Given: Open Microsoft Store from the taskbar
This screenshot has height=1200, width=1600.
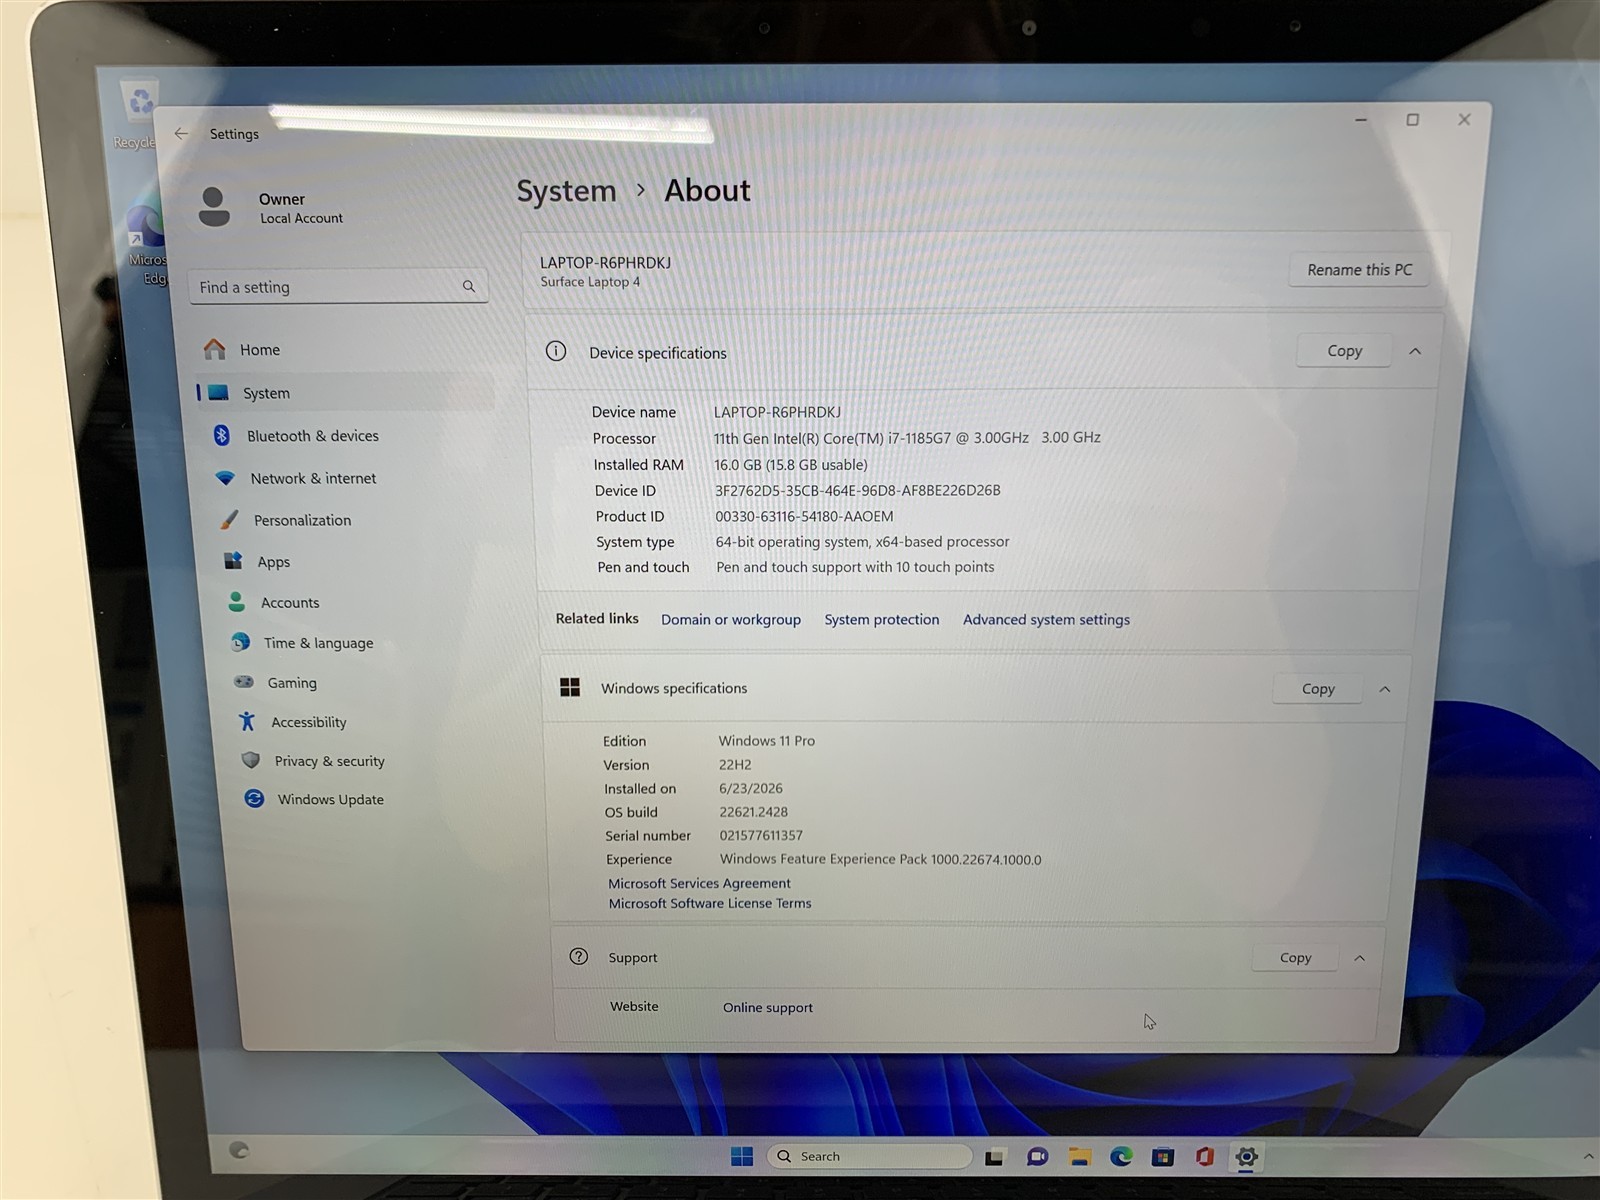Looking at the screenshot, I should click(x=1162, y=1157).
